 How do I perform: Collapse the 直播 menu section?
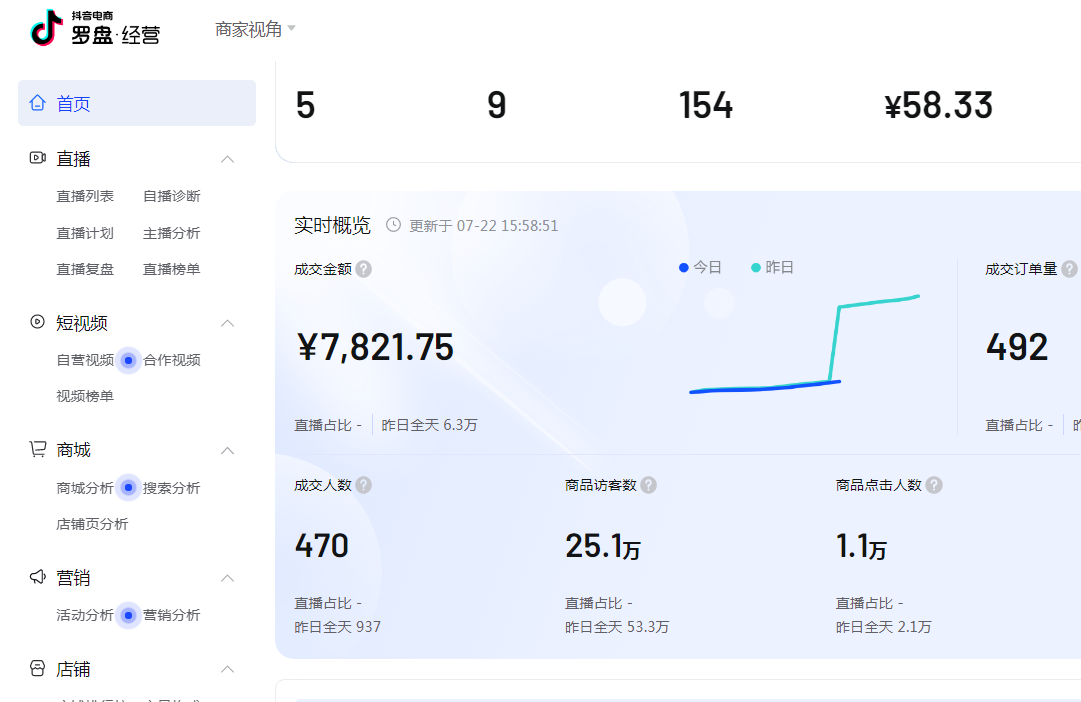(x=227, y=159)
